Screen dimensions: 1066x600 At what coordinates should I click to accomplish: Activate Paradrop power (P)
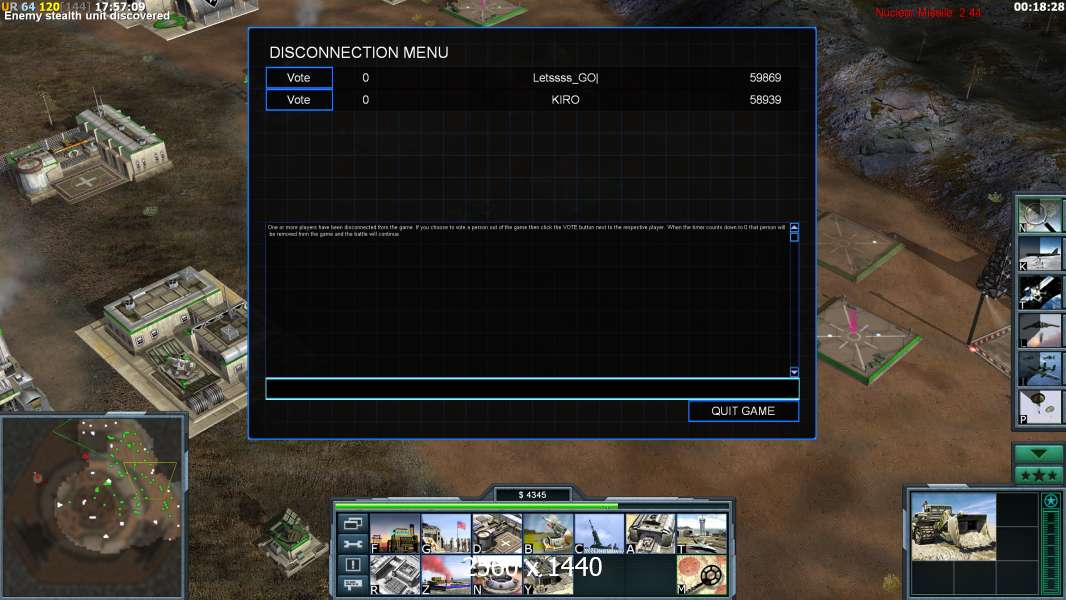[1039, 407]
